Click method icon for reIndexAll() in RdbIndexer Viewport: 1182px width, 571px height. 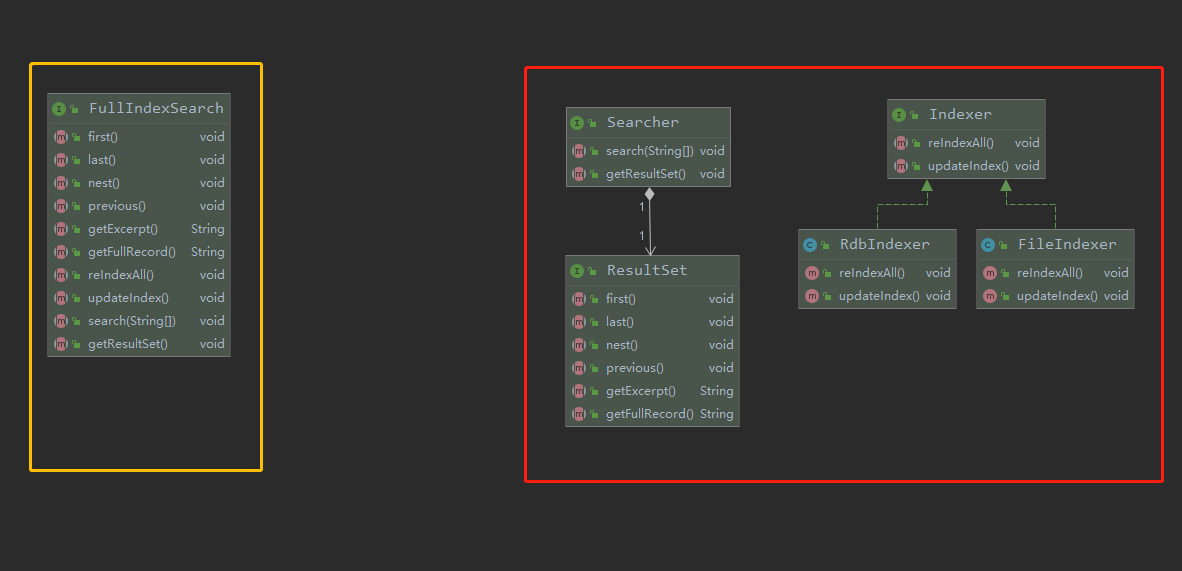pos(812,273)
